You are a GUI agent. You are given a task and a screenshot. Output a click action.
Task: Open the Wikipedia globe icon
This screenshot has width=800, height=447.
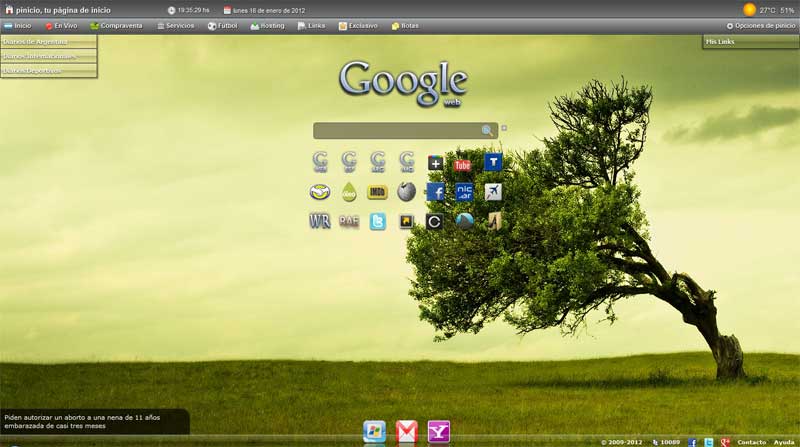click(406, 192)
